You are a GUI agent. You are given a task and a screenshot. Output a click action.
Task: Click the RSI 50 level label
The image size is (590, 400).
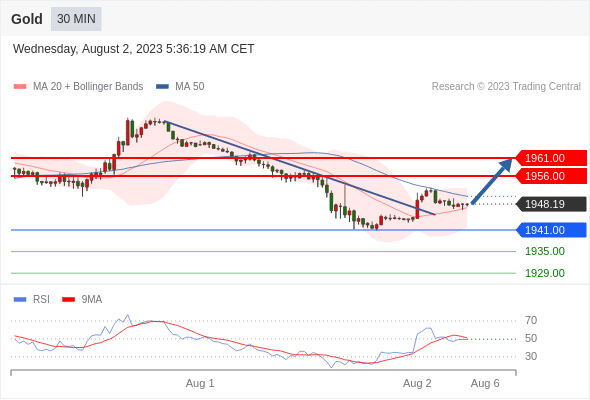click(531, 338)
